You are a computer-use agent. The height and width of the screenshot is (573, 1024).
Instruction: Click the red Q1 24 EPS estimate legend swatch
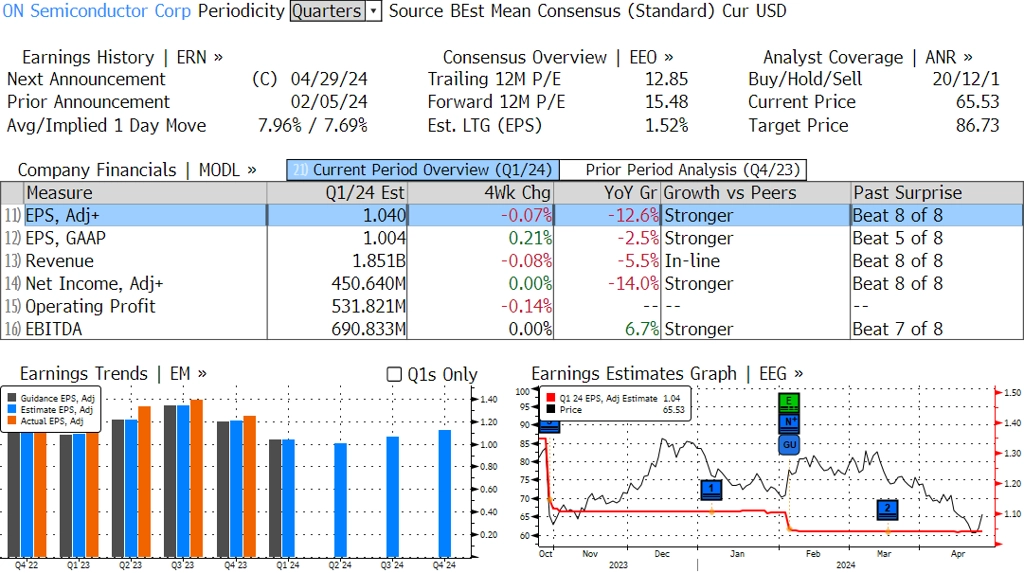coord(551,398)
